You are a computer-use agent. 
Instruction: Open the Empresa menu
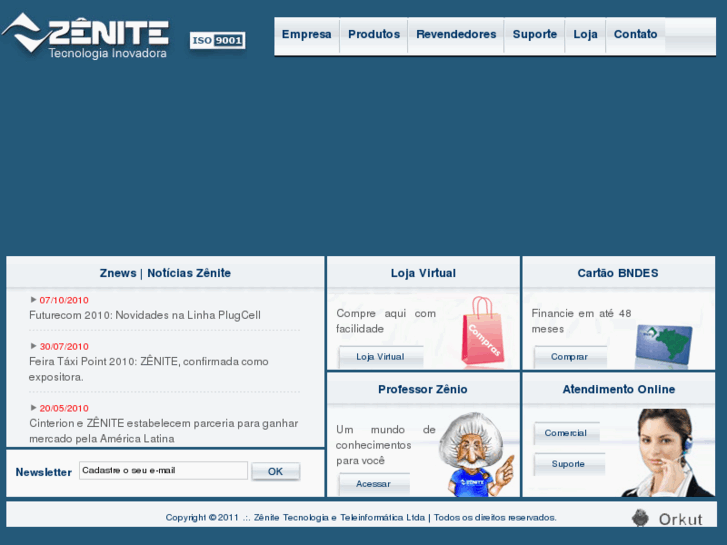point(306,34)
